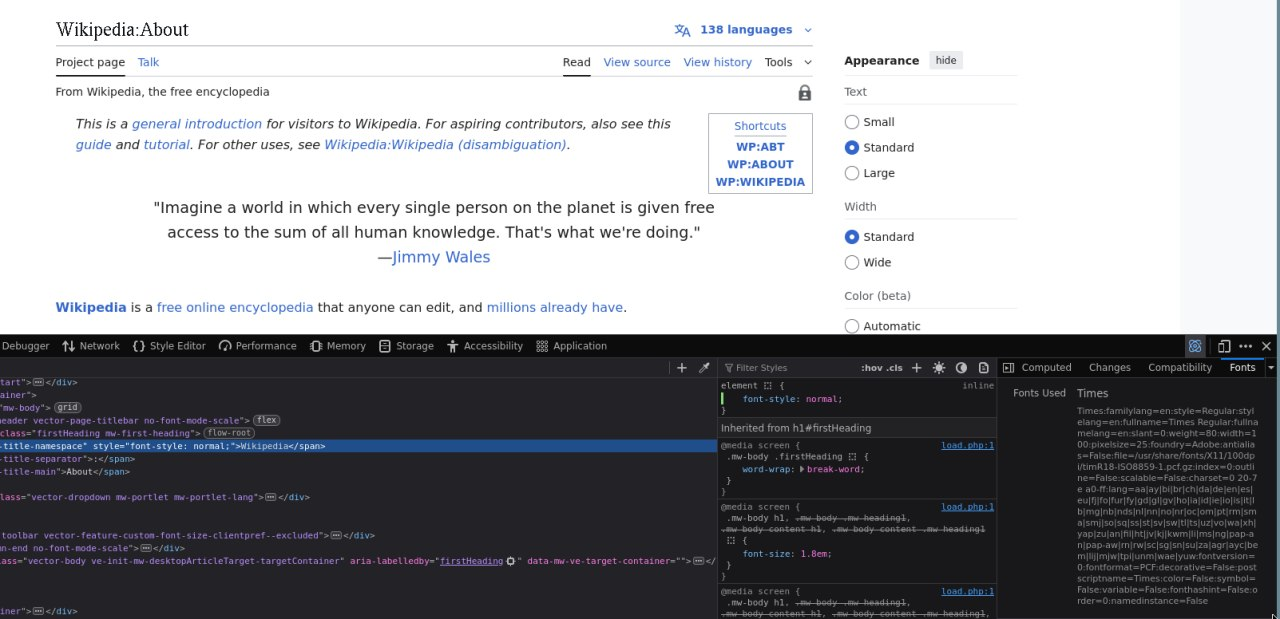This screenshot has width=1280, height=619.
Task: Open the Style Editor panel
Action: point(169,346)
